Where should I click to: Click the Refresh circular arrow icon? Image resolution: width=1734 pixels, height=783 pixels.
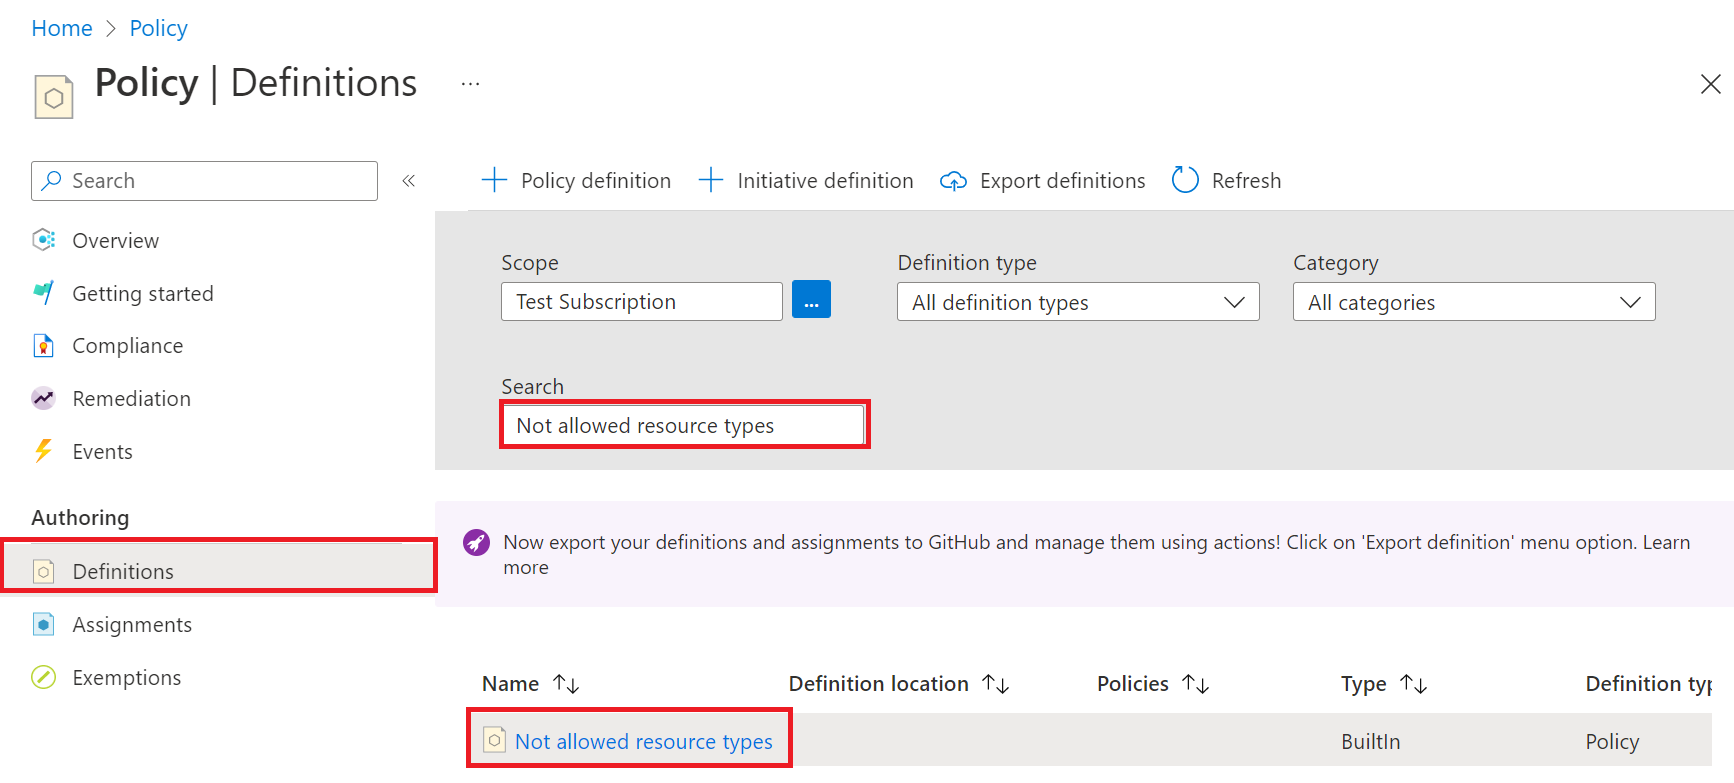(1185, 180)
